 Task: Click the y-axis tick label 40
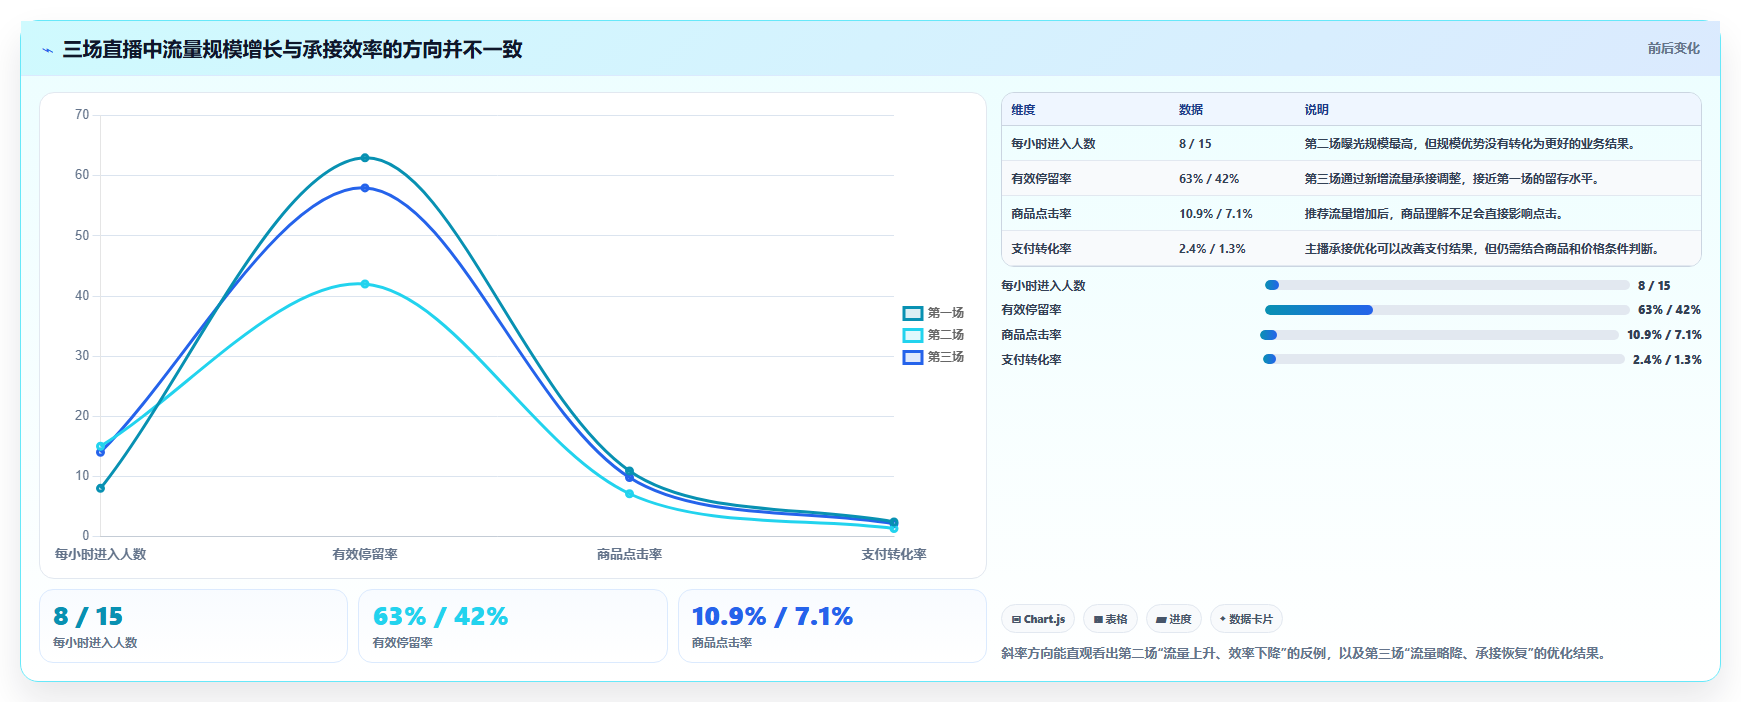pos(82,296)
